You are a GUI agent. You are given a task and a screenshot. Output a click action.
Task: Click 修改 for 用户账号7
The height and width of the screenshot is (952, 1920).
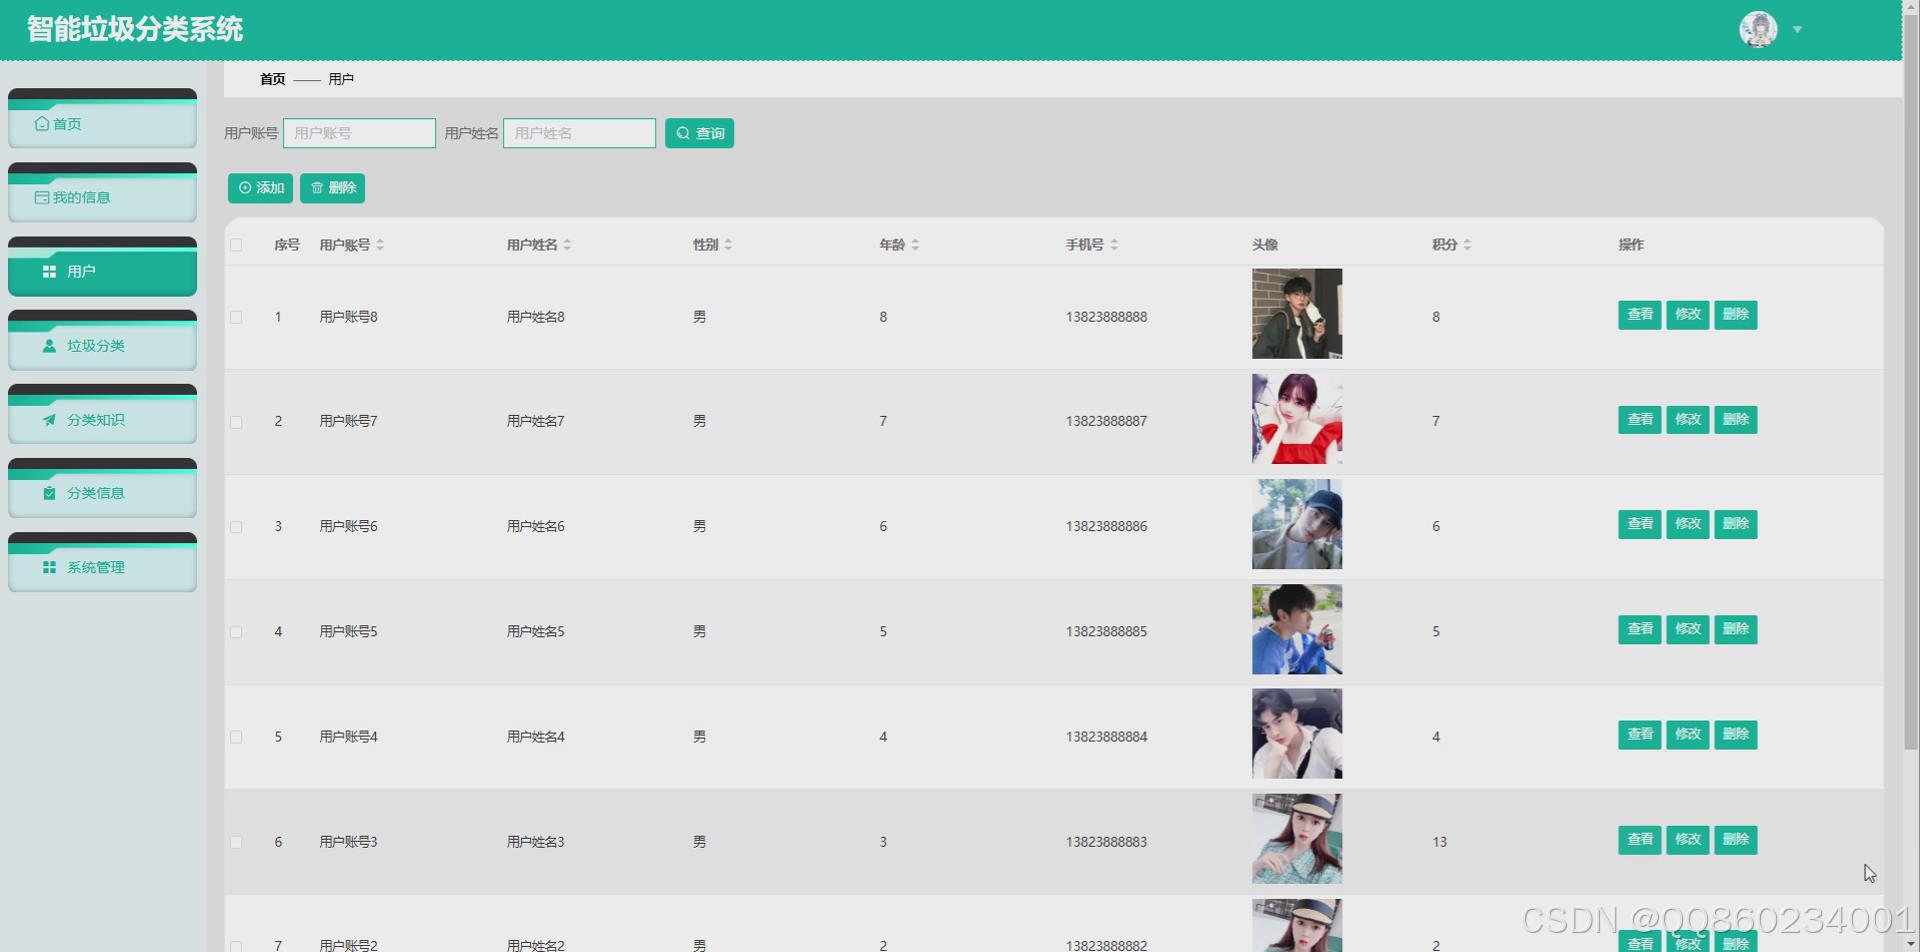(x=1688, y=420)
